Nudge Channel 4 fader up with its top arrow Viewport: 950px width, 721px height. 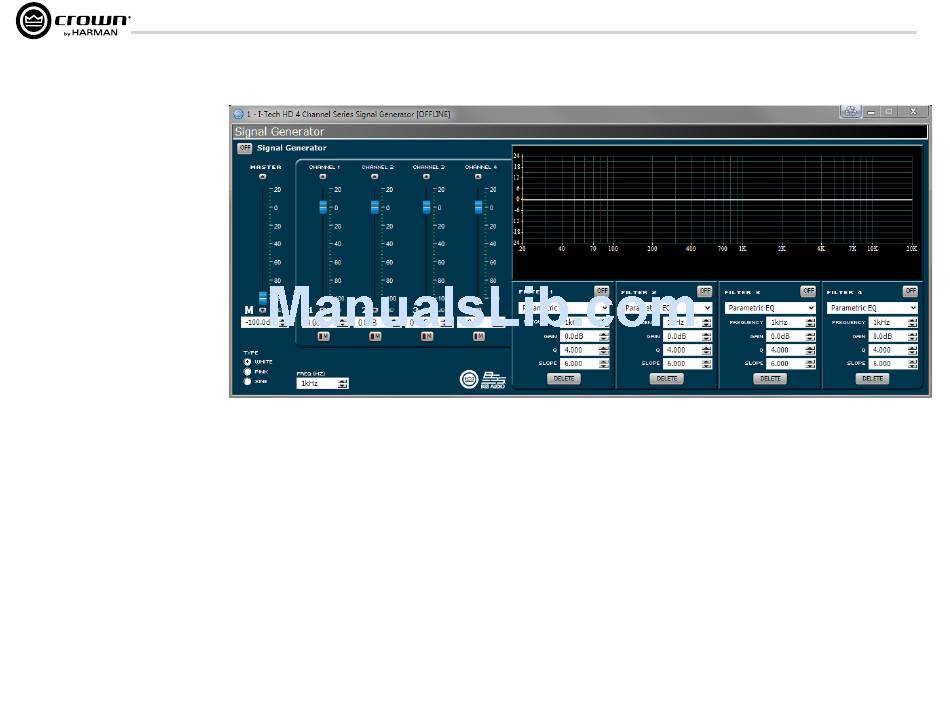[478, 177]
